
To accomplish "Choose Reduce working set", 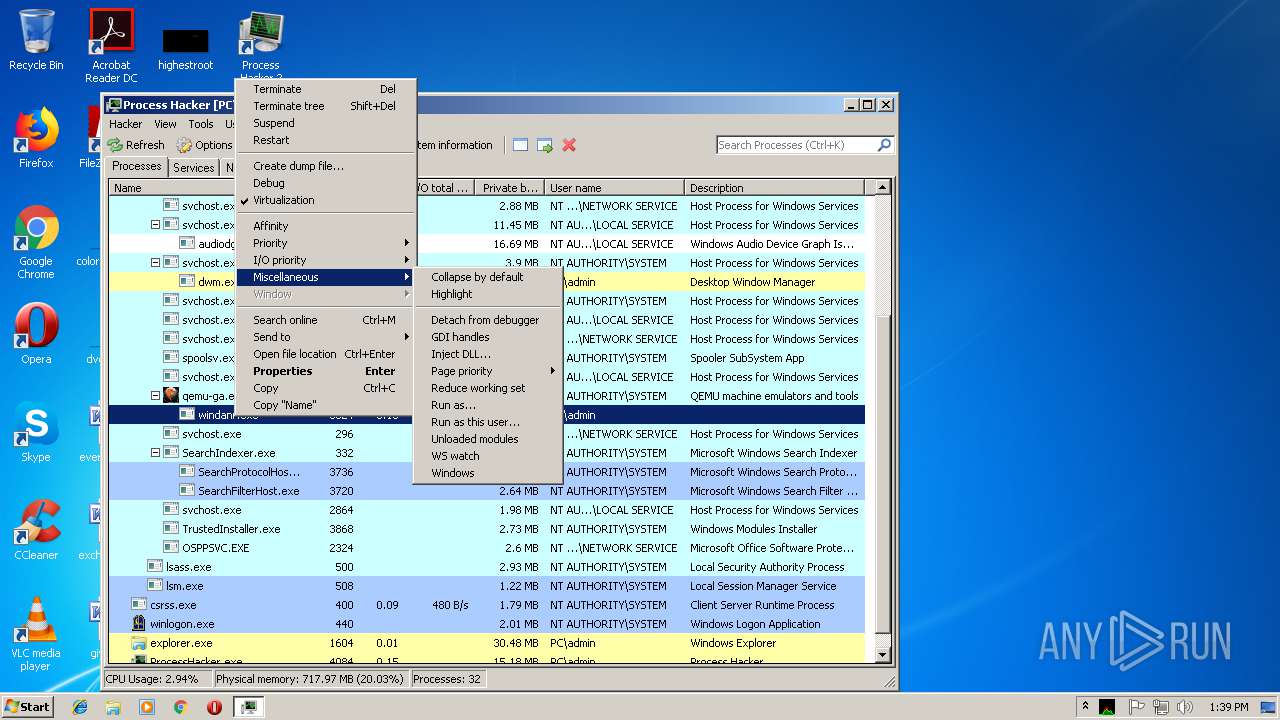I will pyautogui.click(x=488, y=388).
